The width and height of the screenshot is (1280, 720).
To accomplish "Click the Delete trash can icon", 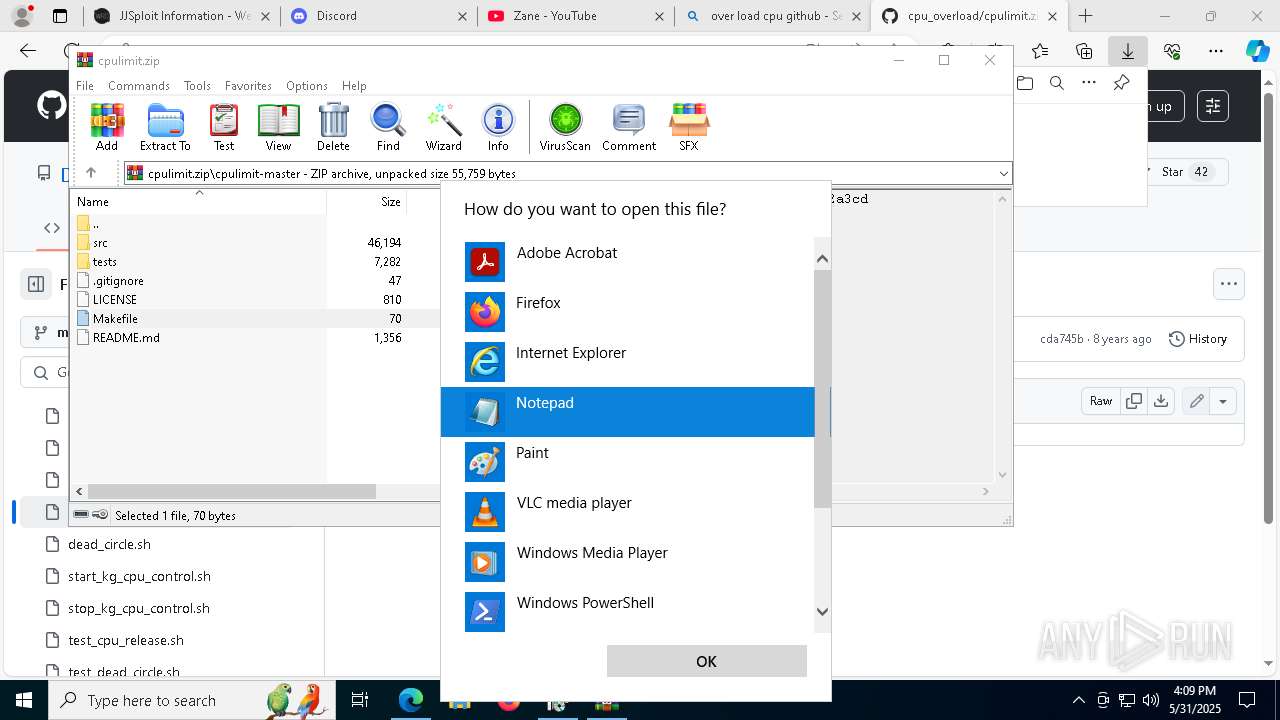I will (x=333, y=127).
